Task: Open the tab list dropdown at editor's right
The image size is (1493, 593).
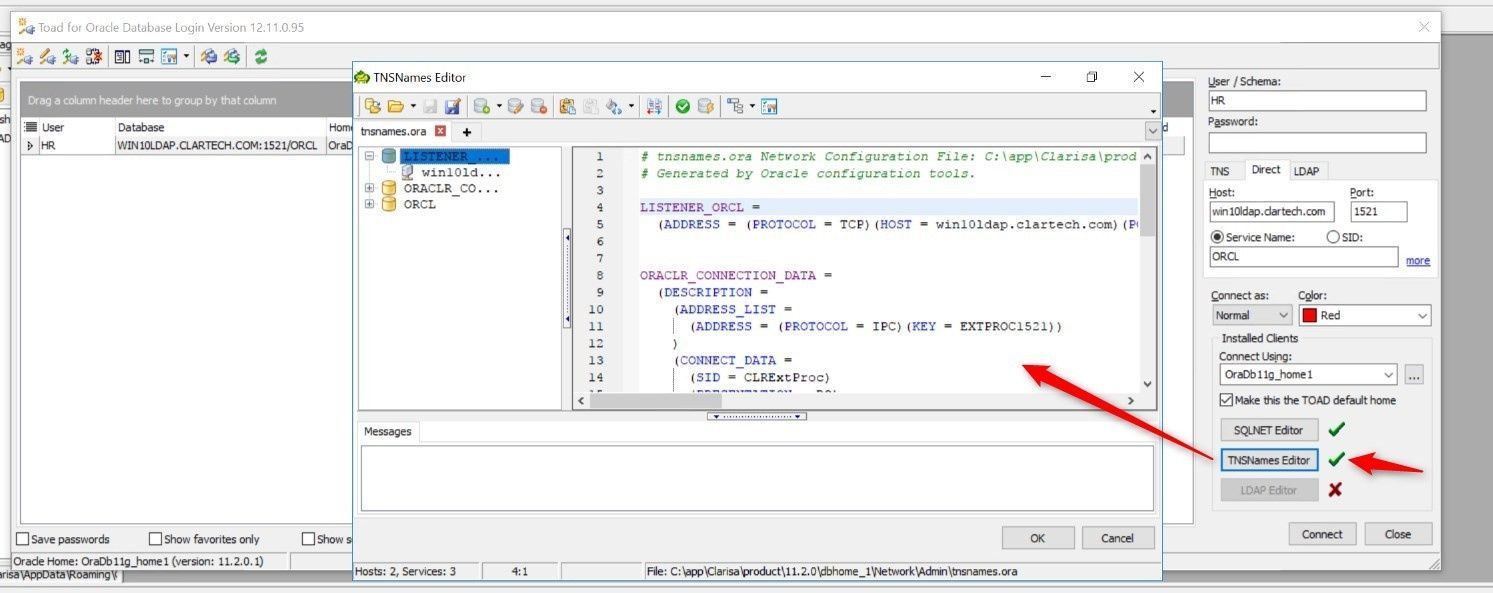Action: point(1152,131)
